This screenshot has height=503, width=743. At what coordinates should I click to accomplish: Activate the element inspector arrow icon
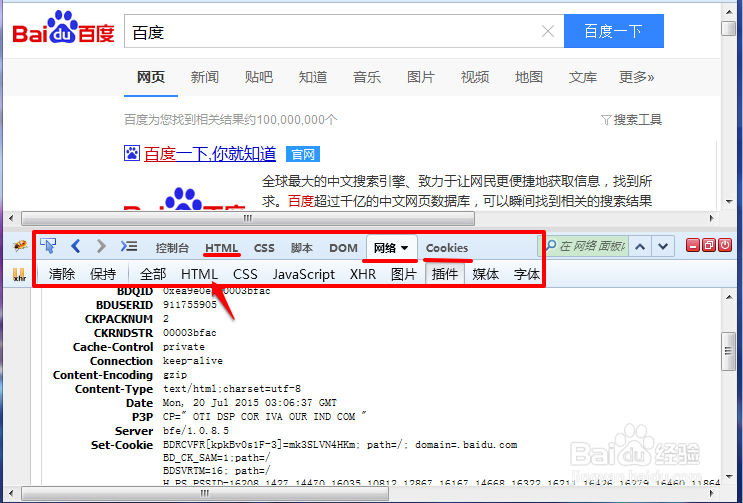(x=48, y=246)
